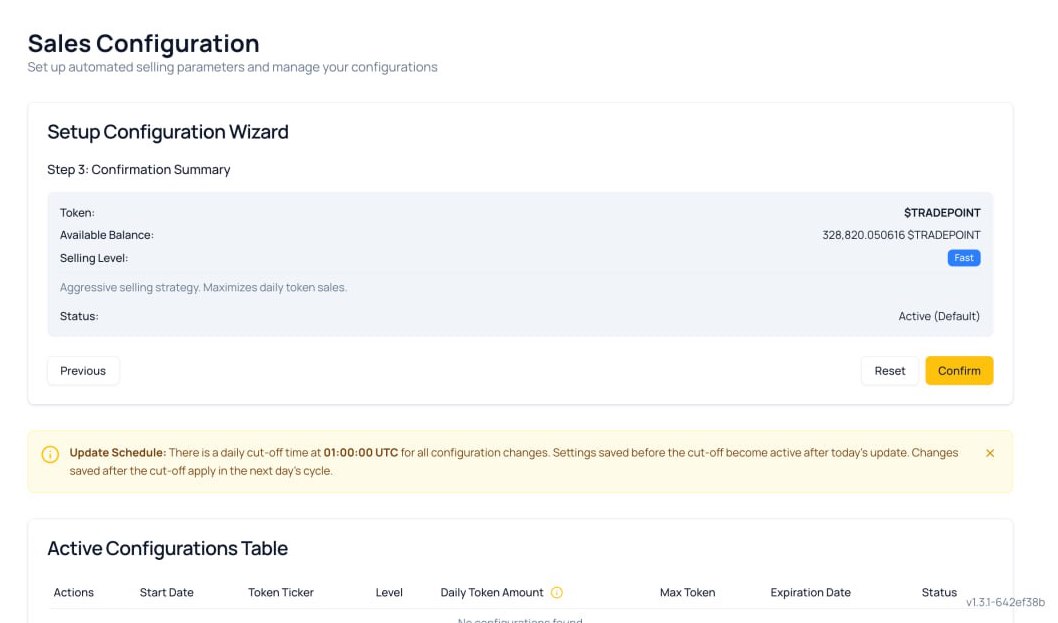This screenshot has height=623, width=1058.
Task: Click the 01:00:00 UTC cut-off time text
Action: 360,452
